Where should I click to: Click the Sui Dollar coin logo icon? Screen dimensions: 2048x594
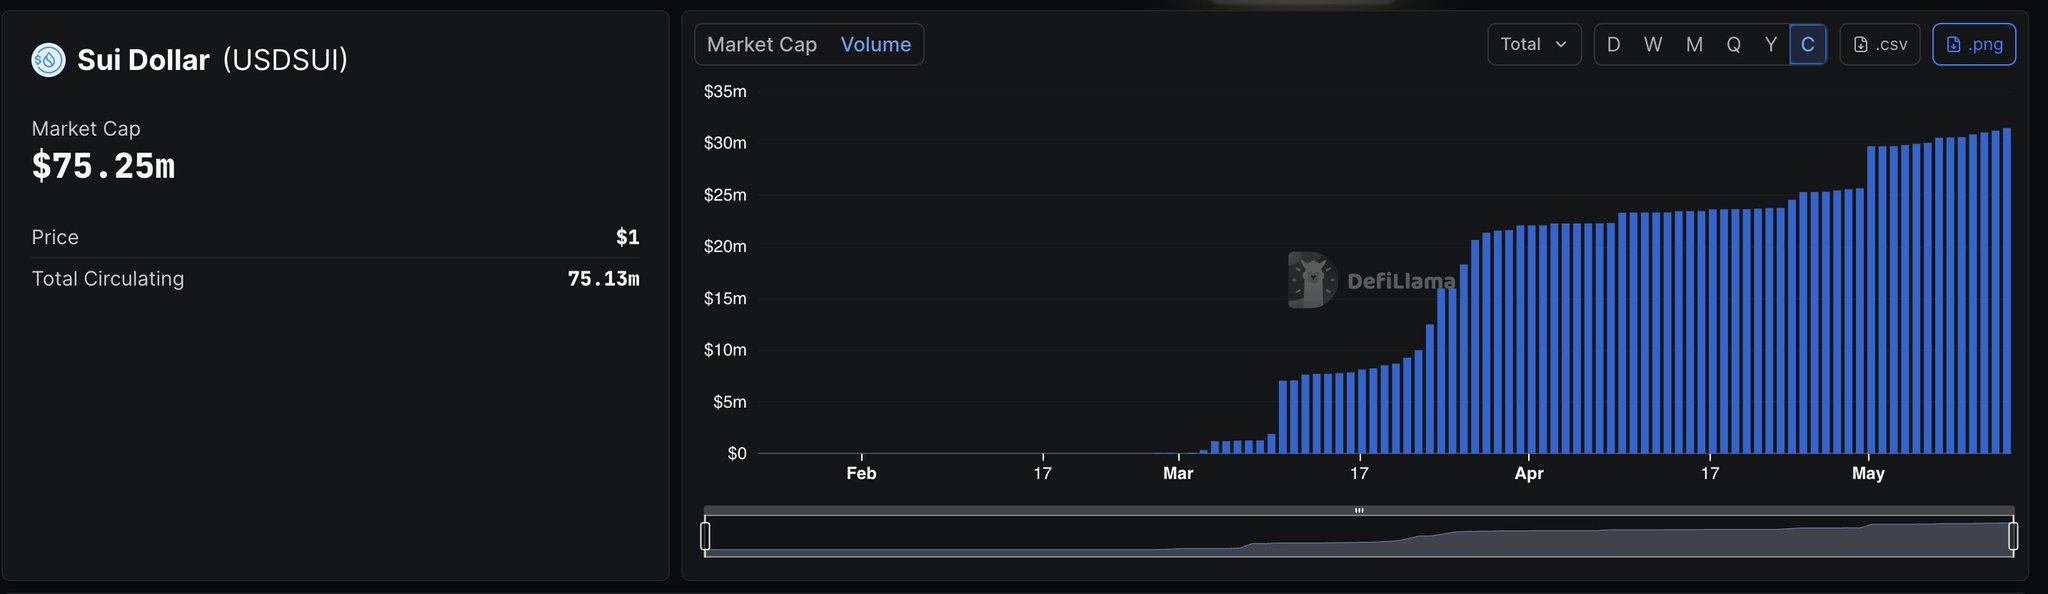tap(48, 60)
